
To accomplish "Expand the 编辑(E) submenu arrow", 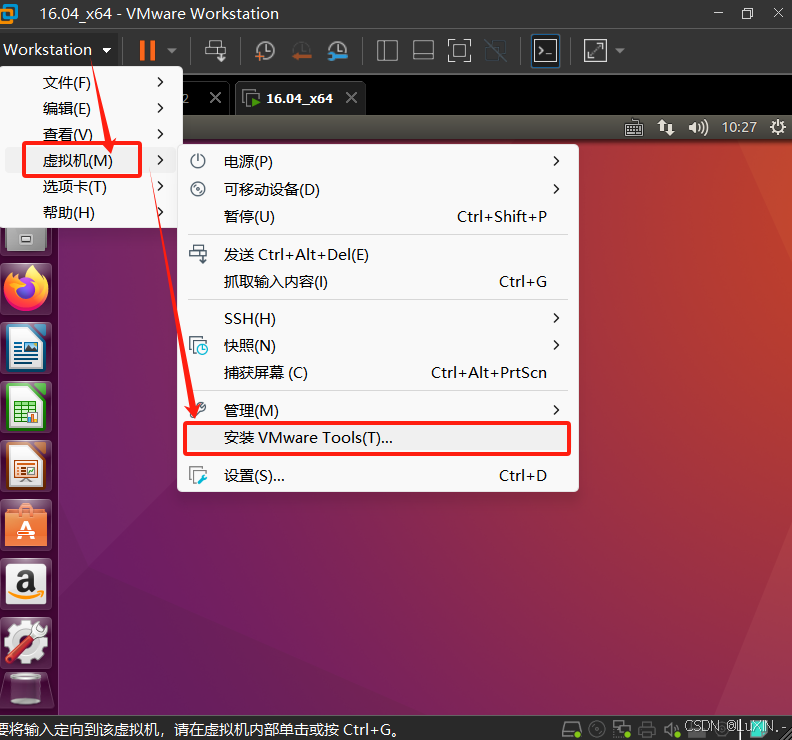I will (160, 108).
